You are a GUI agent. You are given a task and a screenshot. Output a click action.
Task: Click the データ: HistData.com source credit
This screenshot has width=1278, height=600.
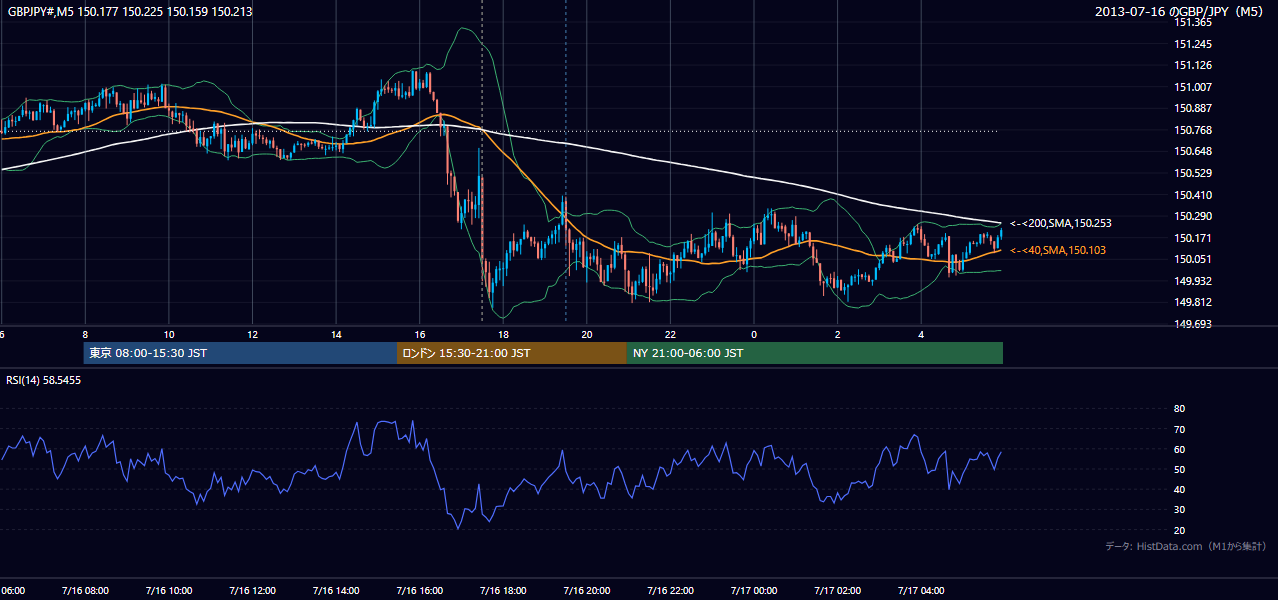coord(1186,547)
